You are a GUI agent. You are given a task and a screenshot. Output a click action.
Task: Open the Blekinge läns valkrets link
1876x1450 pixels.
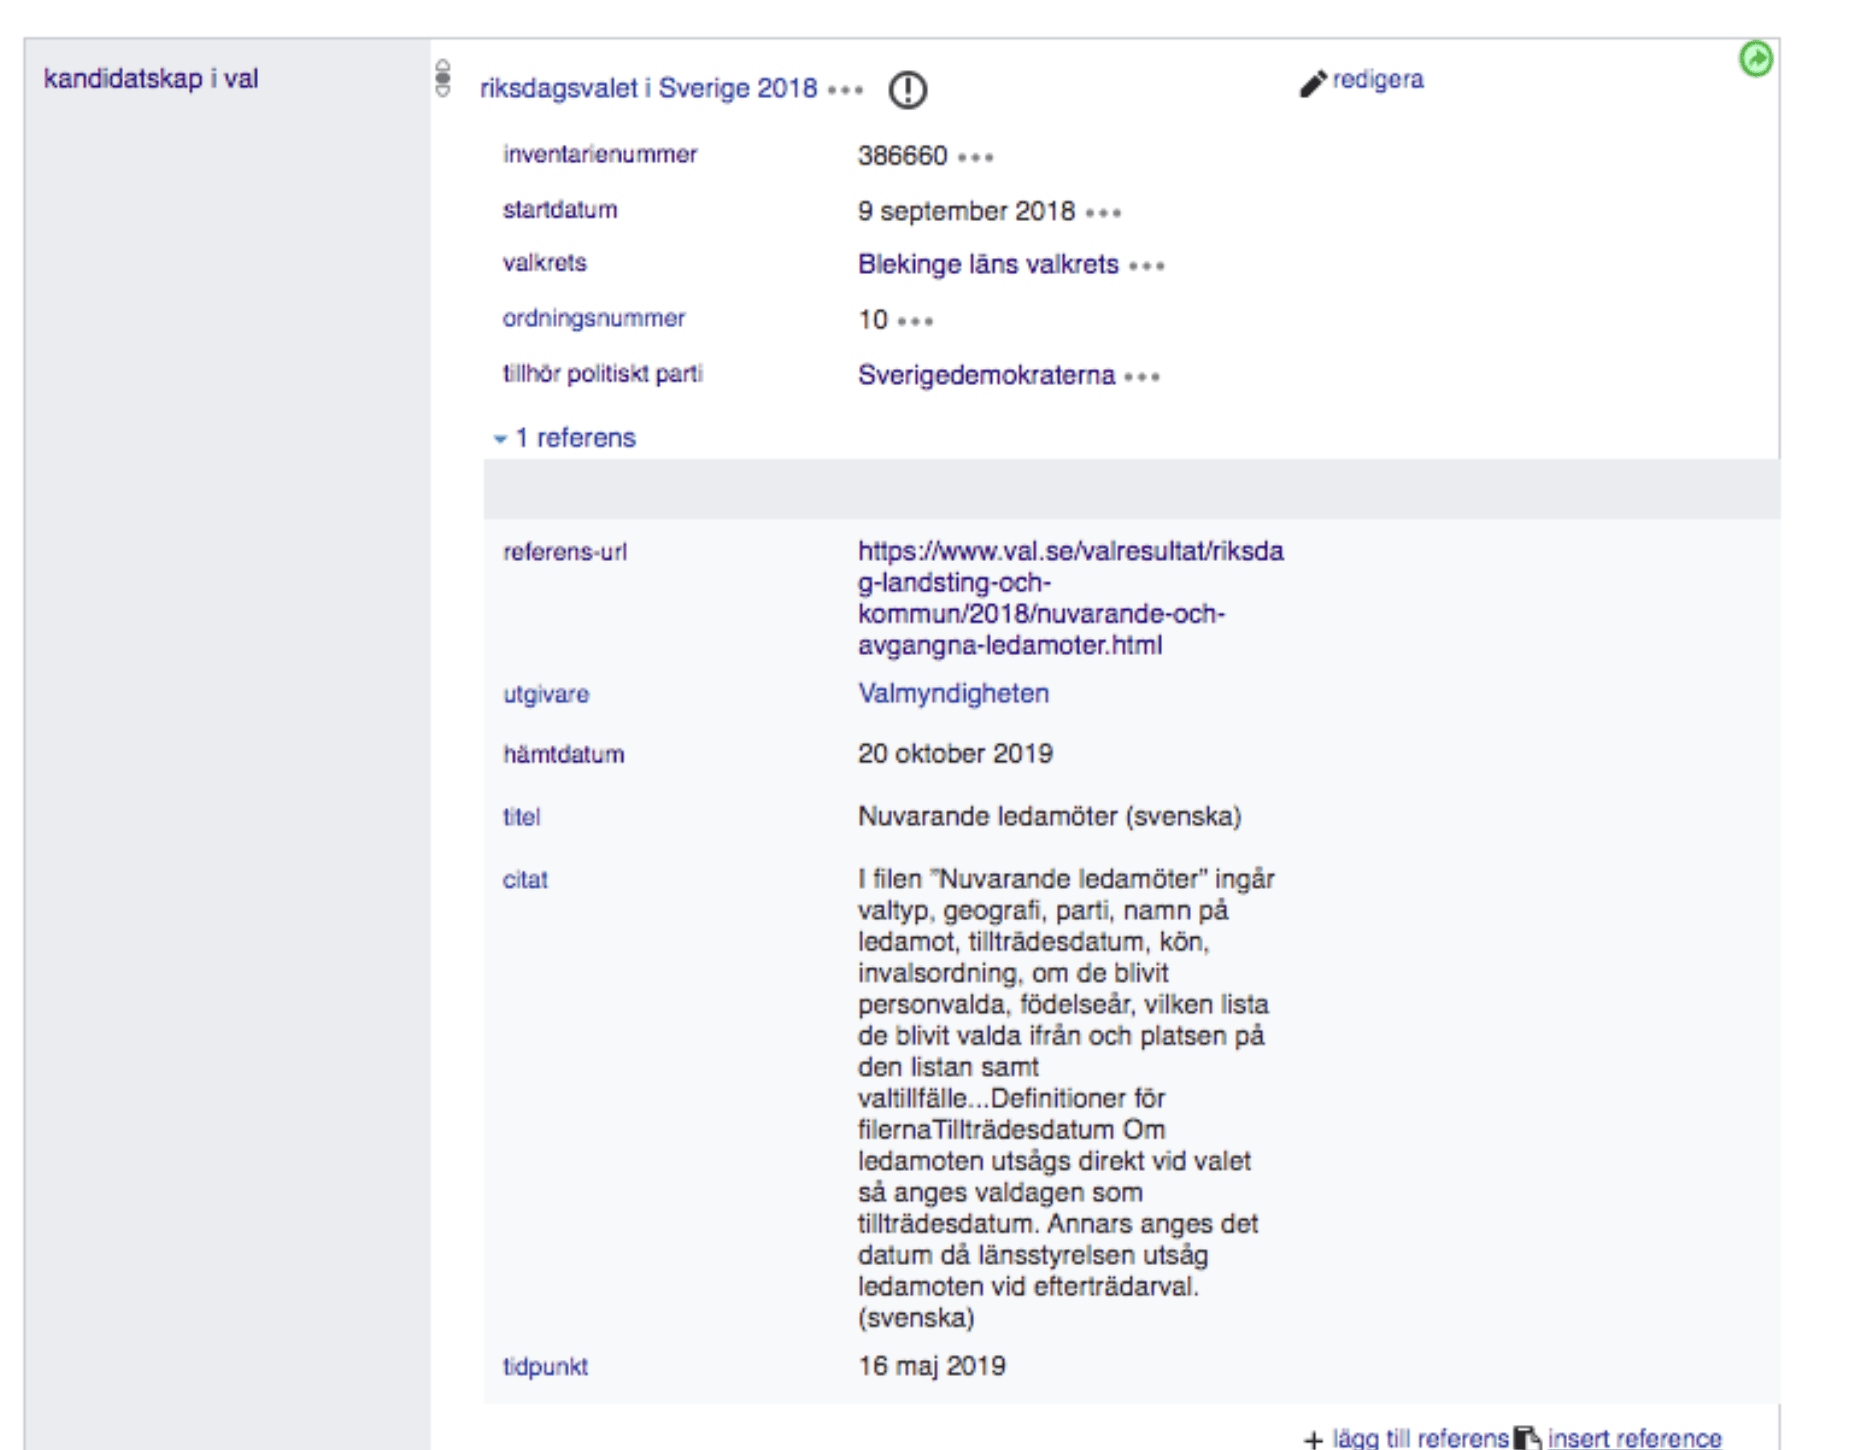987,265
